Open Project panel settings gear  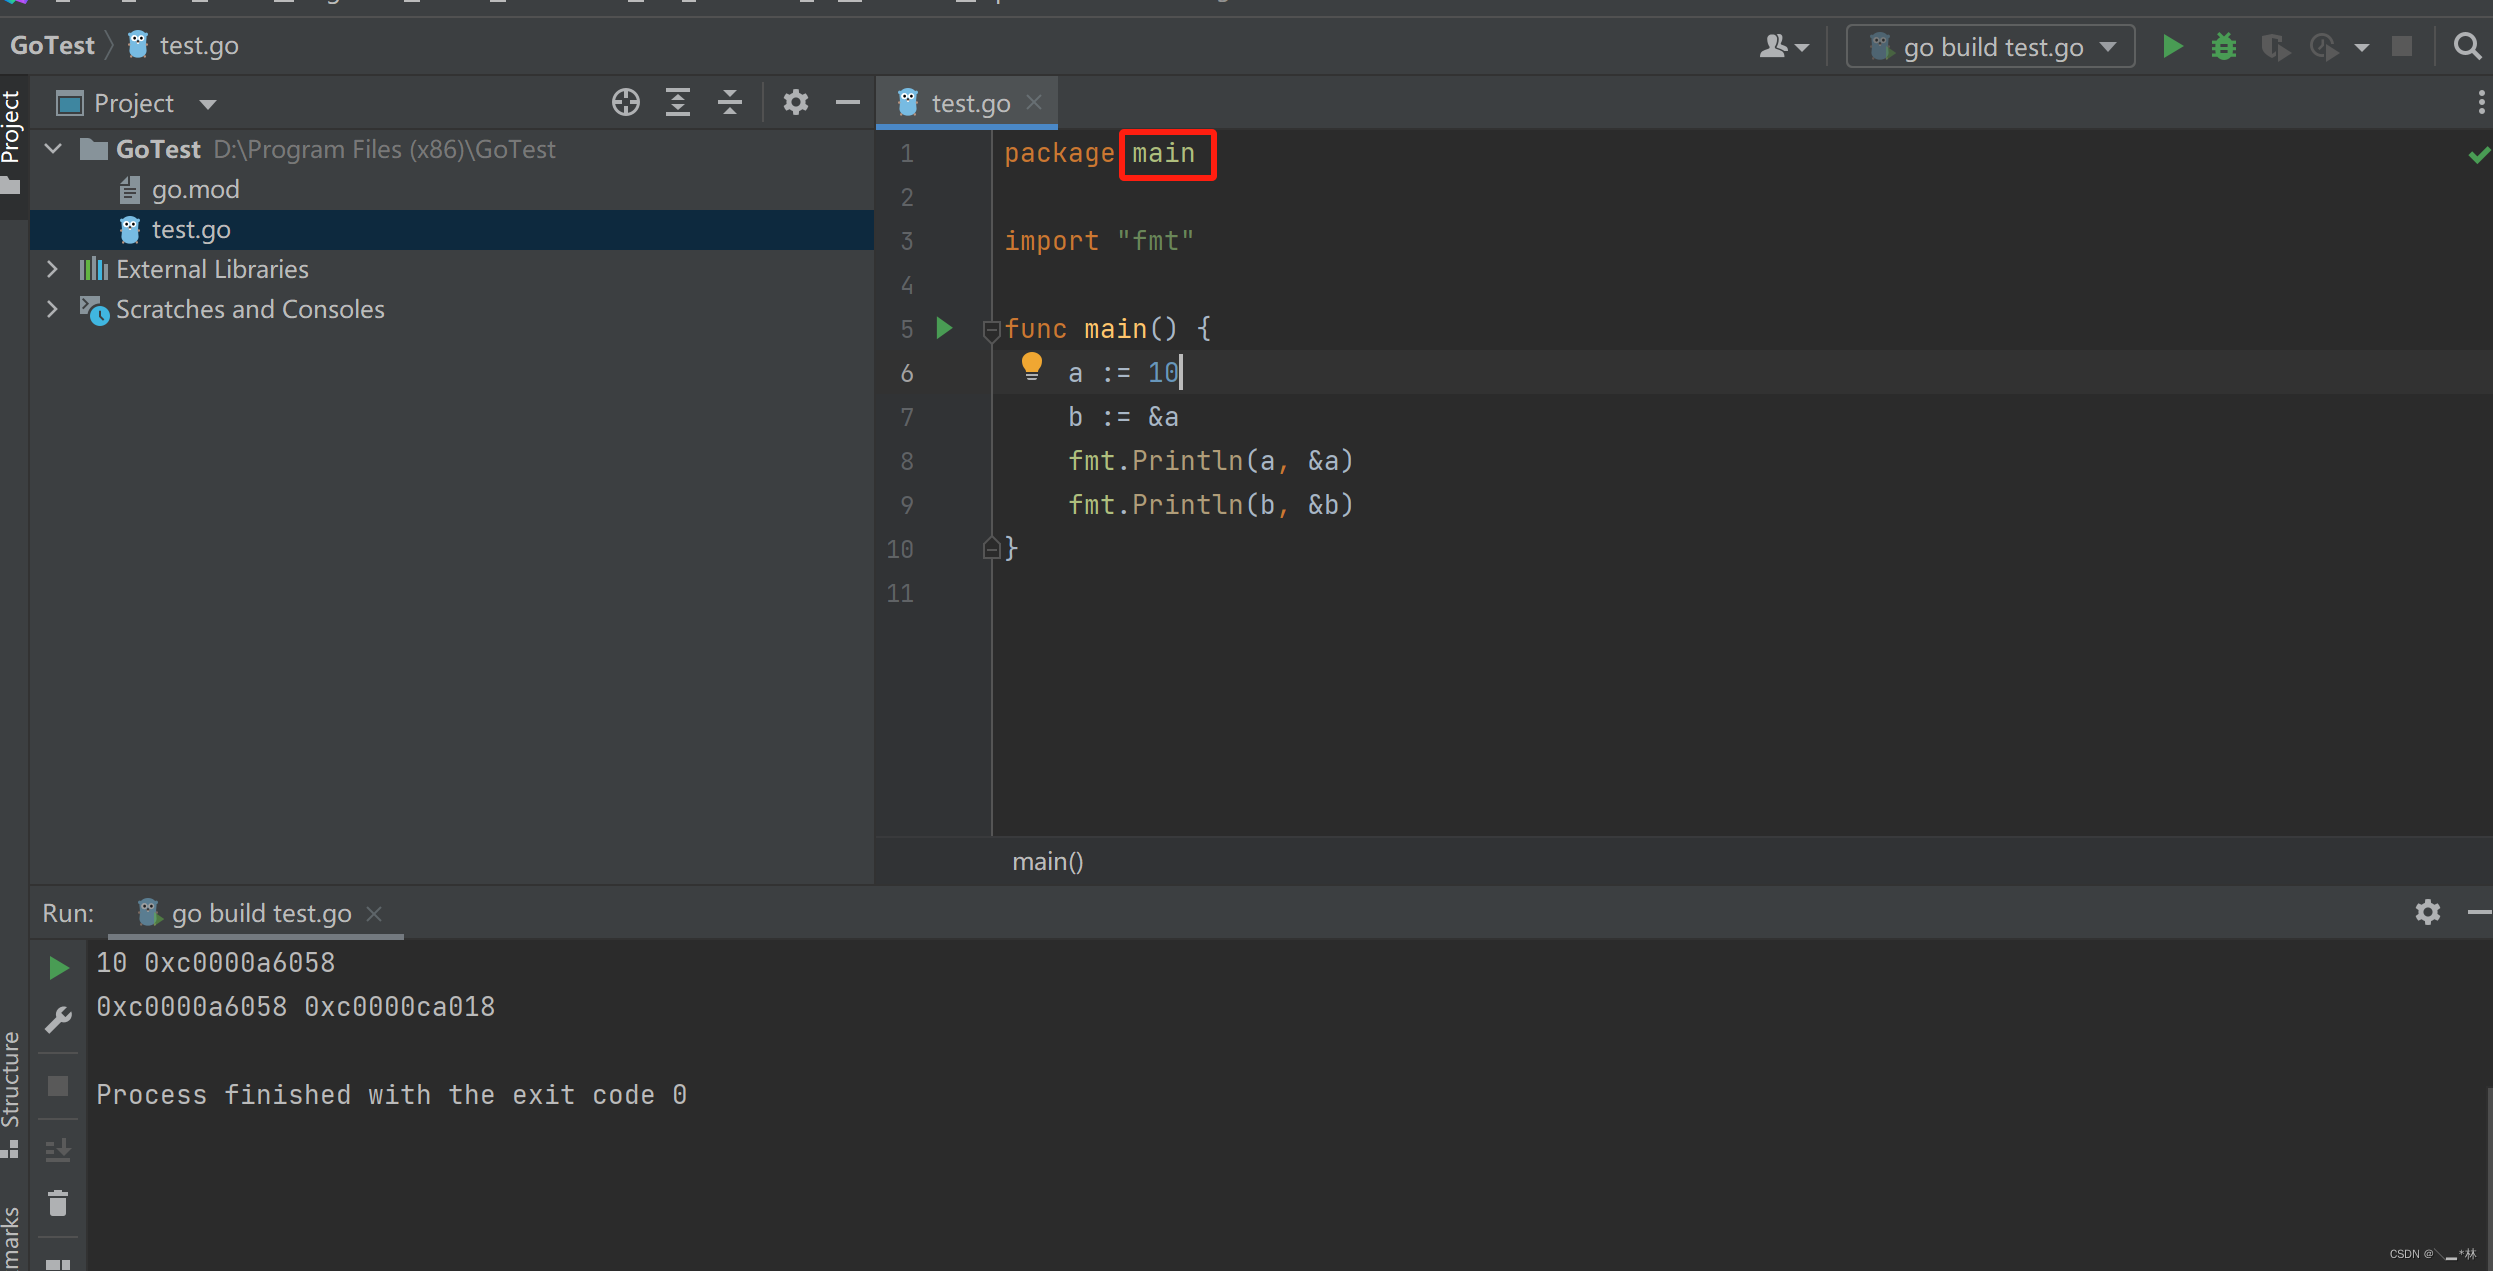pyautogui.click(x=795, y=103)
